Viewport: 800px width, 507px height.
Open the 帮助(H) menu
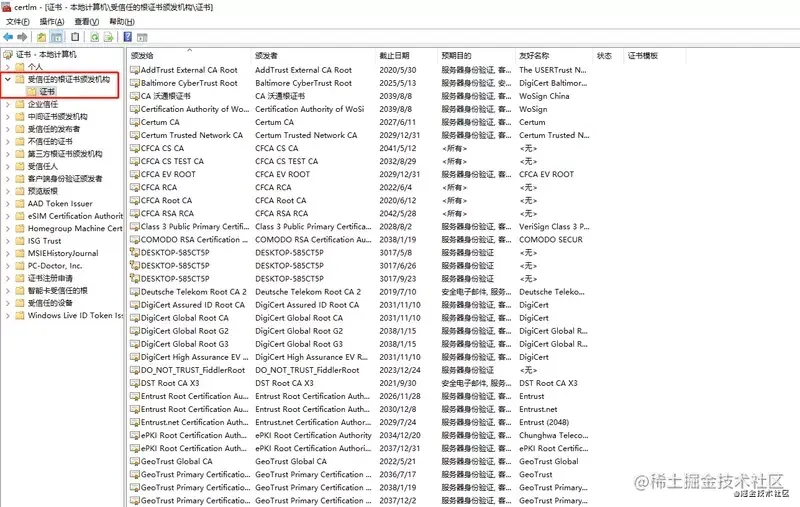(122, 21)
